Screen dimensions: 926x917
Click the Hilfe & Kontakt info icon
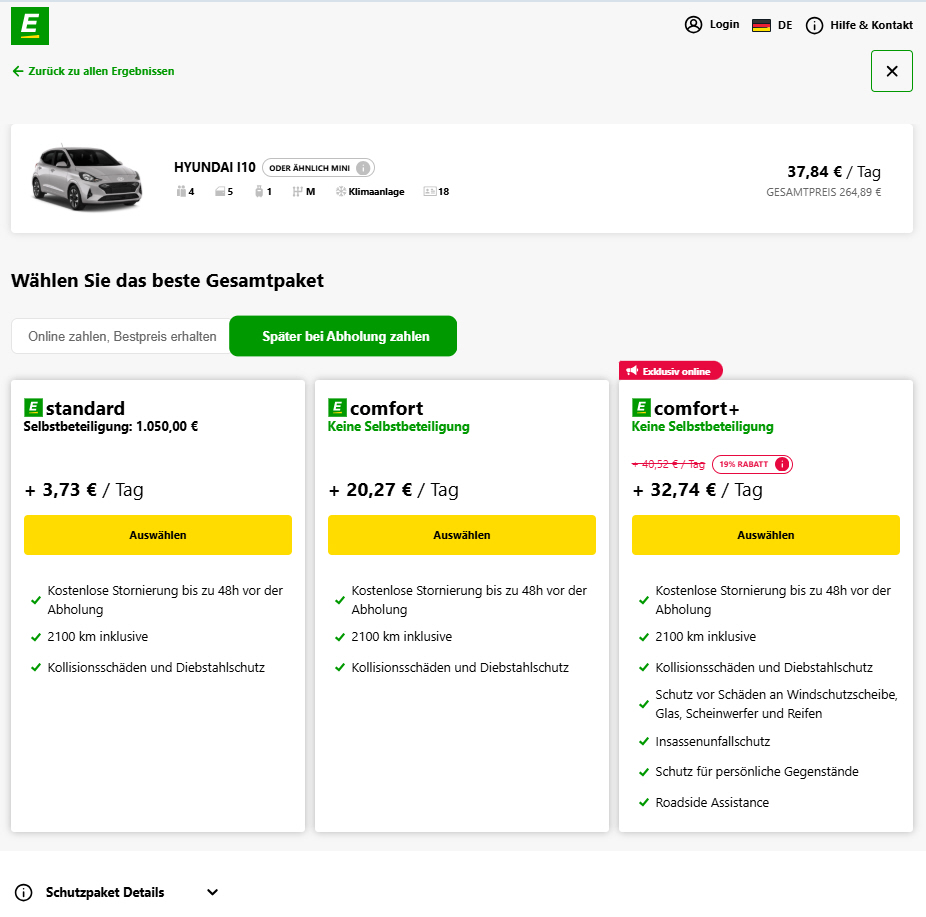814,25
